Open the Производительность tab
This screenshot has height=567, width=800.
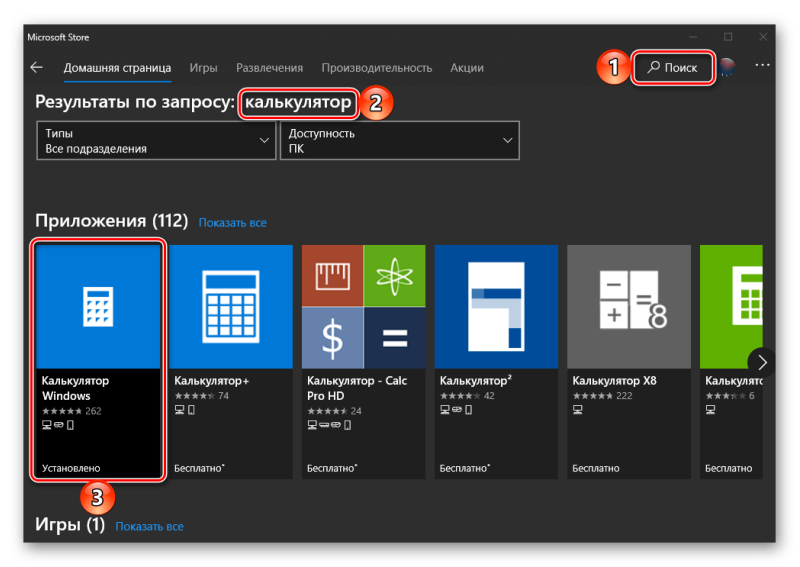(377, 68)
